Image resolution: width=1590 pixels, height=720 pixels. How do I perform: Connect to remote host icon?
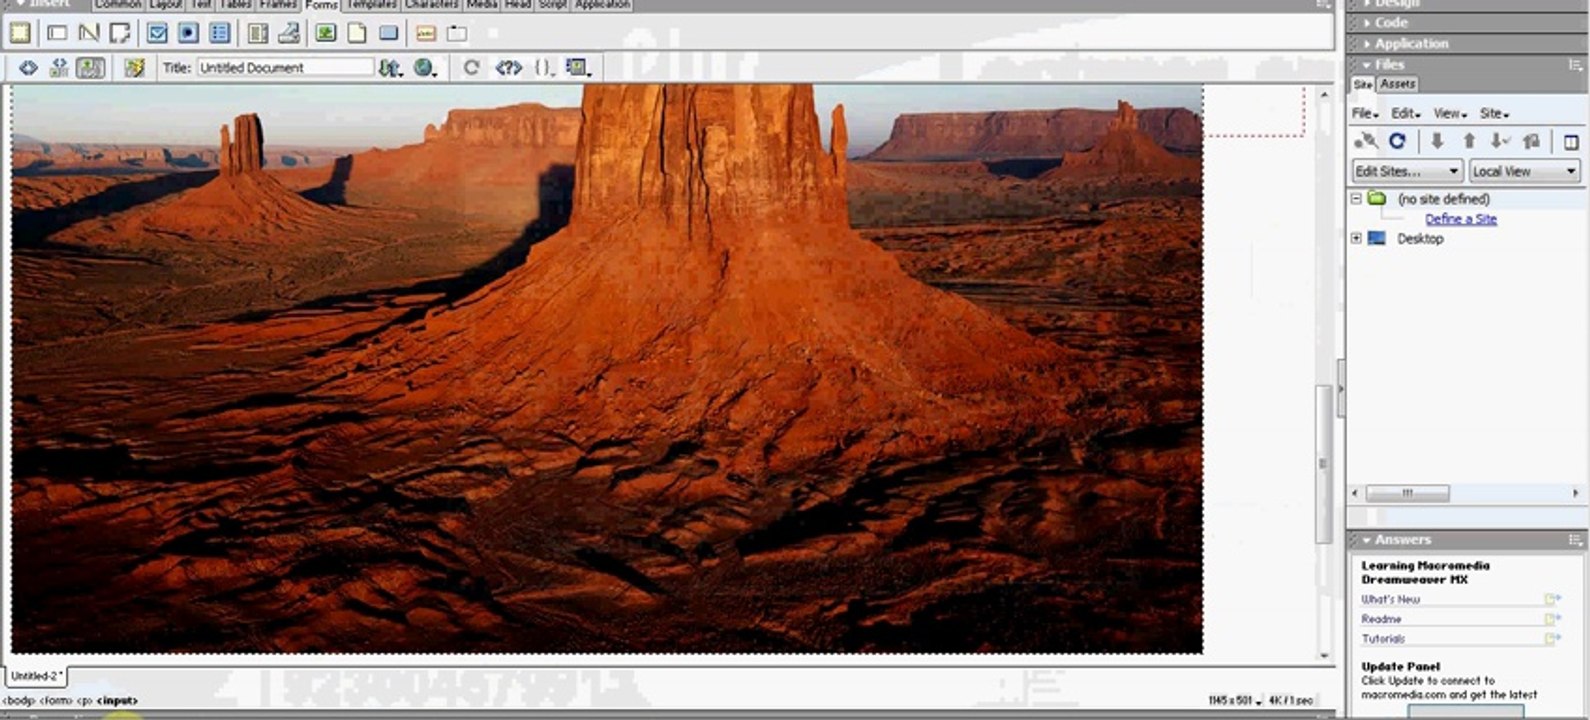click(x=1365, y=142)
